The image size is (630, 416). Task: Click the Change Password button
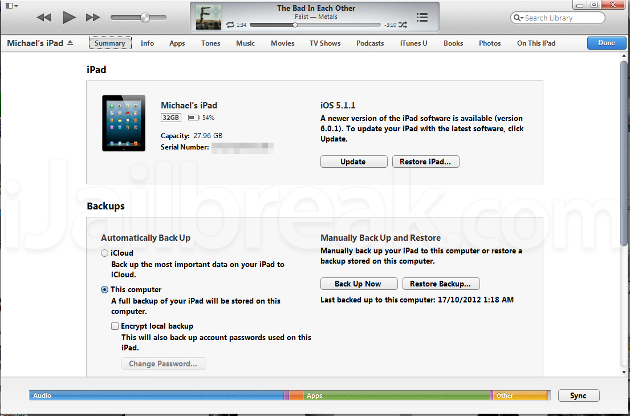[164, 364]
